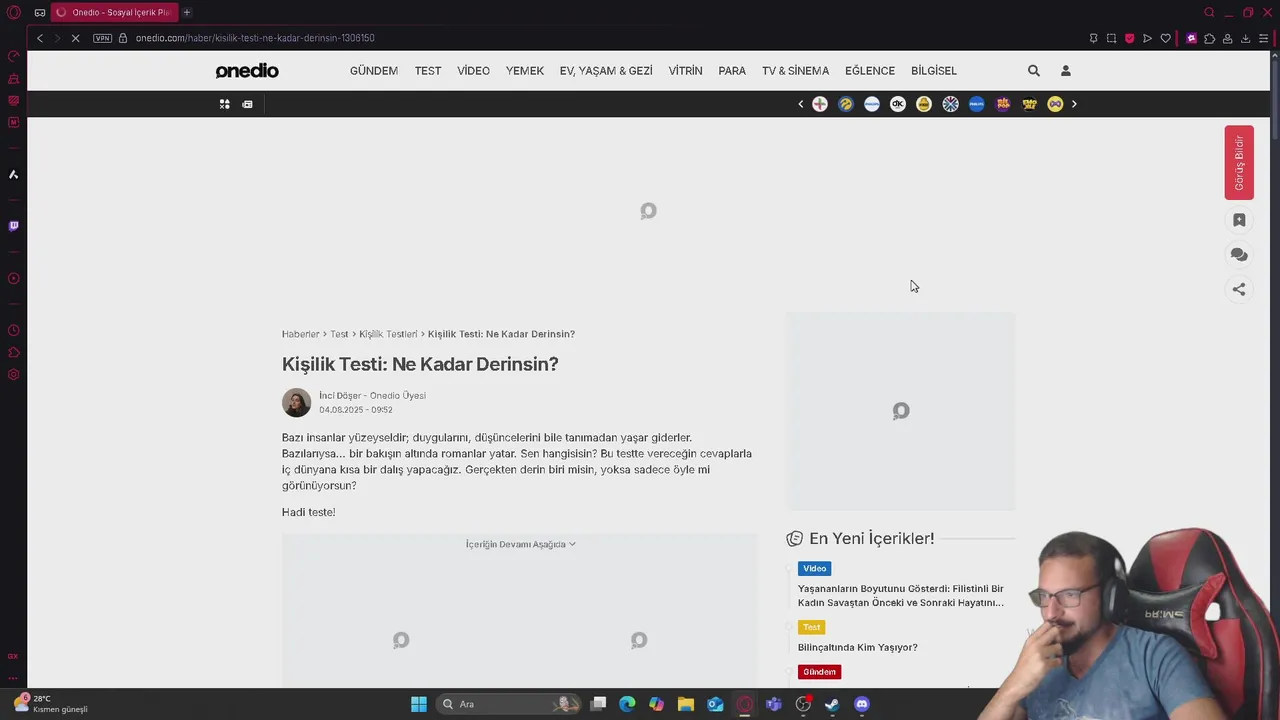Viewport: 1280px width, 720px height.
Task: Open Twitch from Opera sidebar
Action: click(x=13, y=226)
